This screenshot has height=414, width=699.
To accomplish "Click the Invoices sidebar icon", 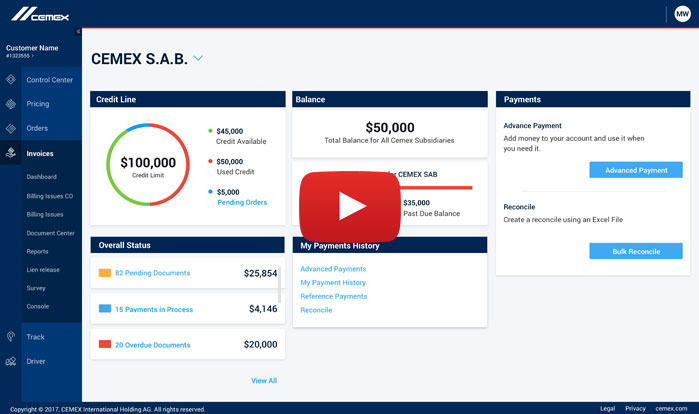I will pyautogui.click(x=11, y=153).
